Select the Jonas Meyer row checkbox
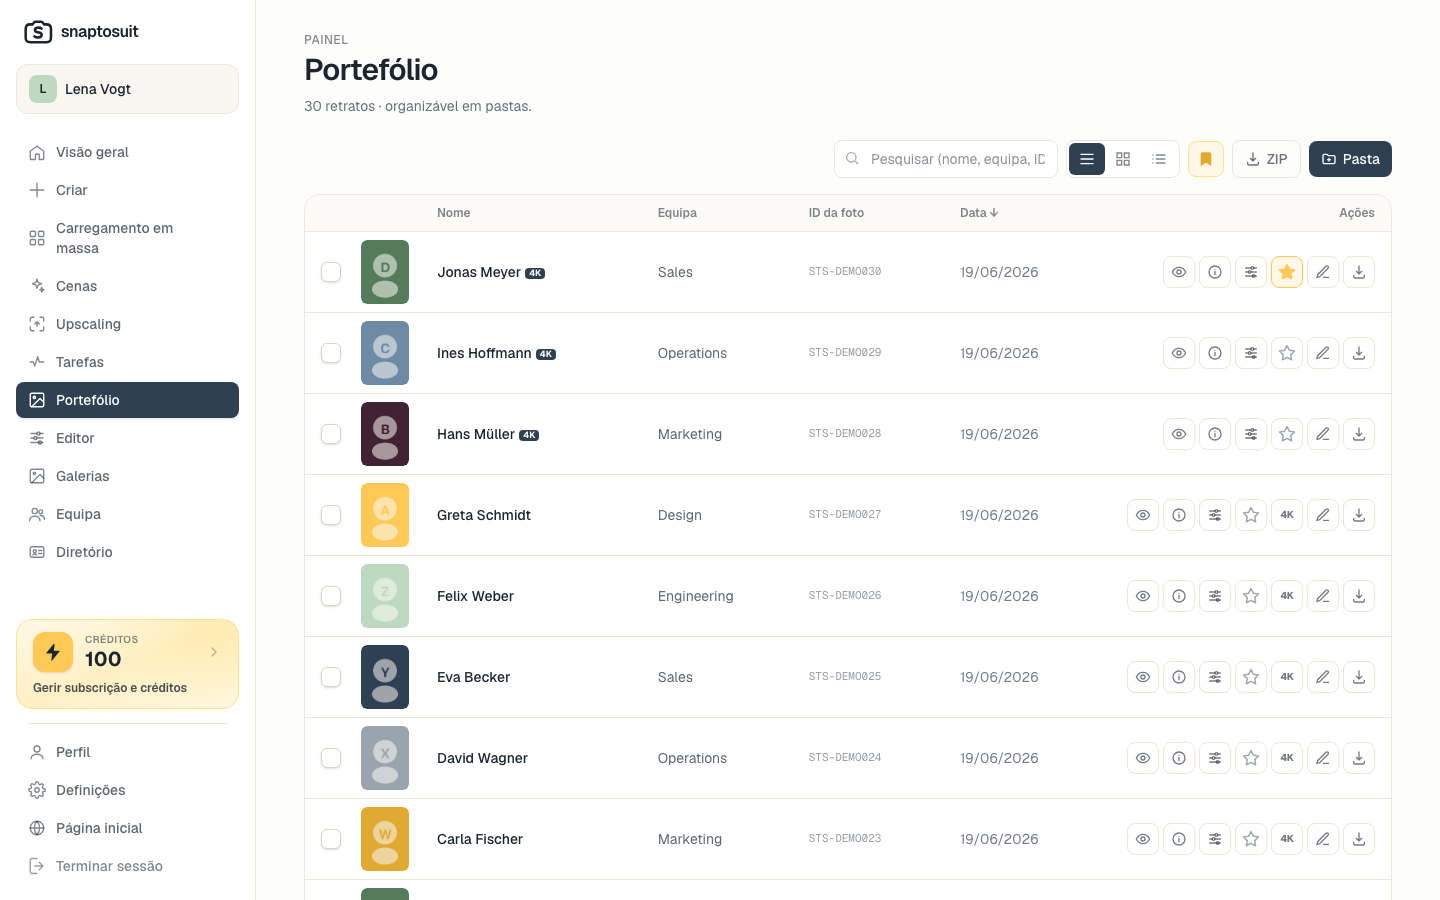The height and width of the screenshot is (900, 1440). pos(331,272)
